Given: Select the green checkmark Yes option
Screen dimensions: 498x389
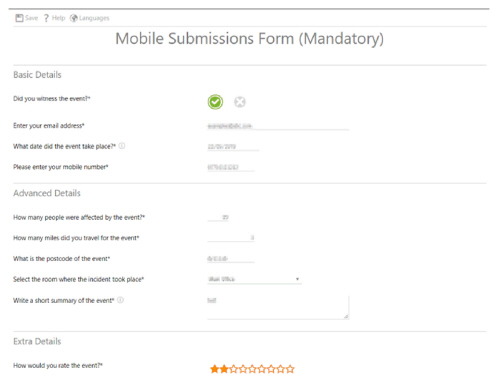Looking at the screenshot, I should [215, 102].
